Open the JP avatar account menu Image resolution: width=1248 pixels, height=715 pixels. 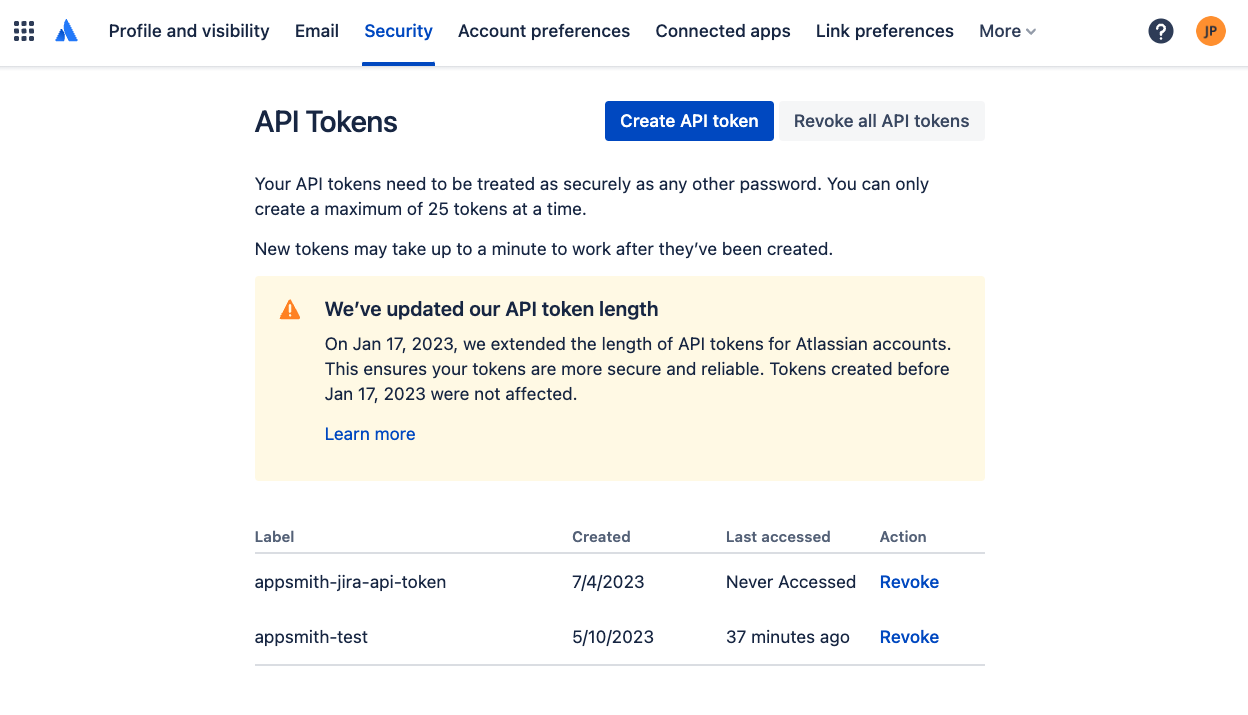click(1210, 31)
